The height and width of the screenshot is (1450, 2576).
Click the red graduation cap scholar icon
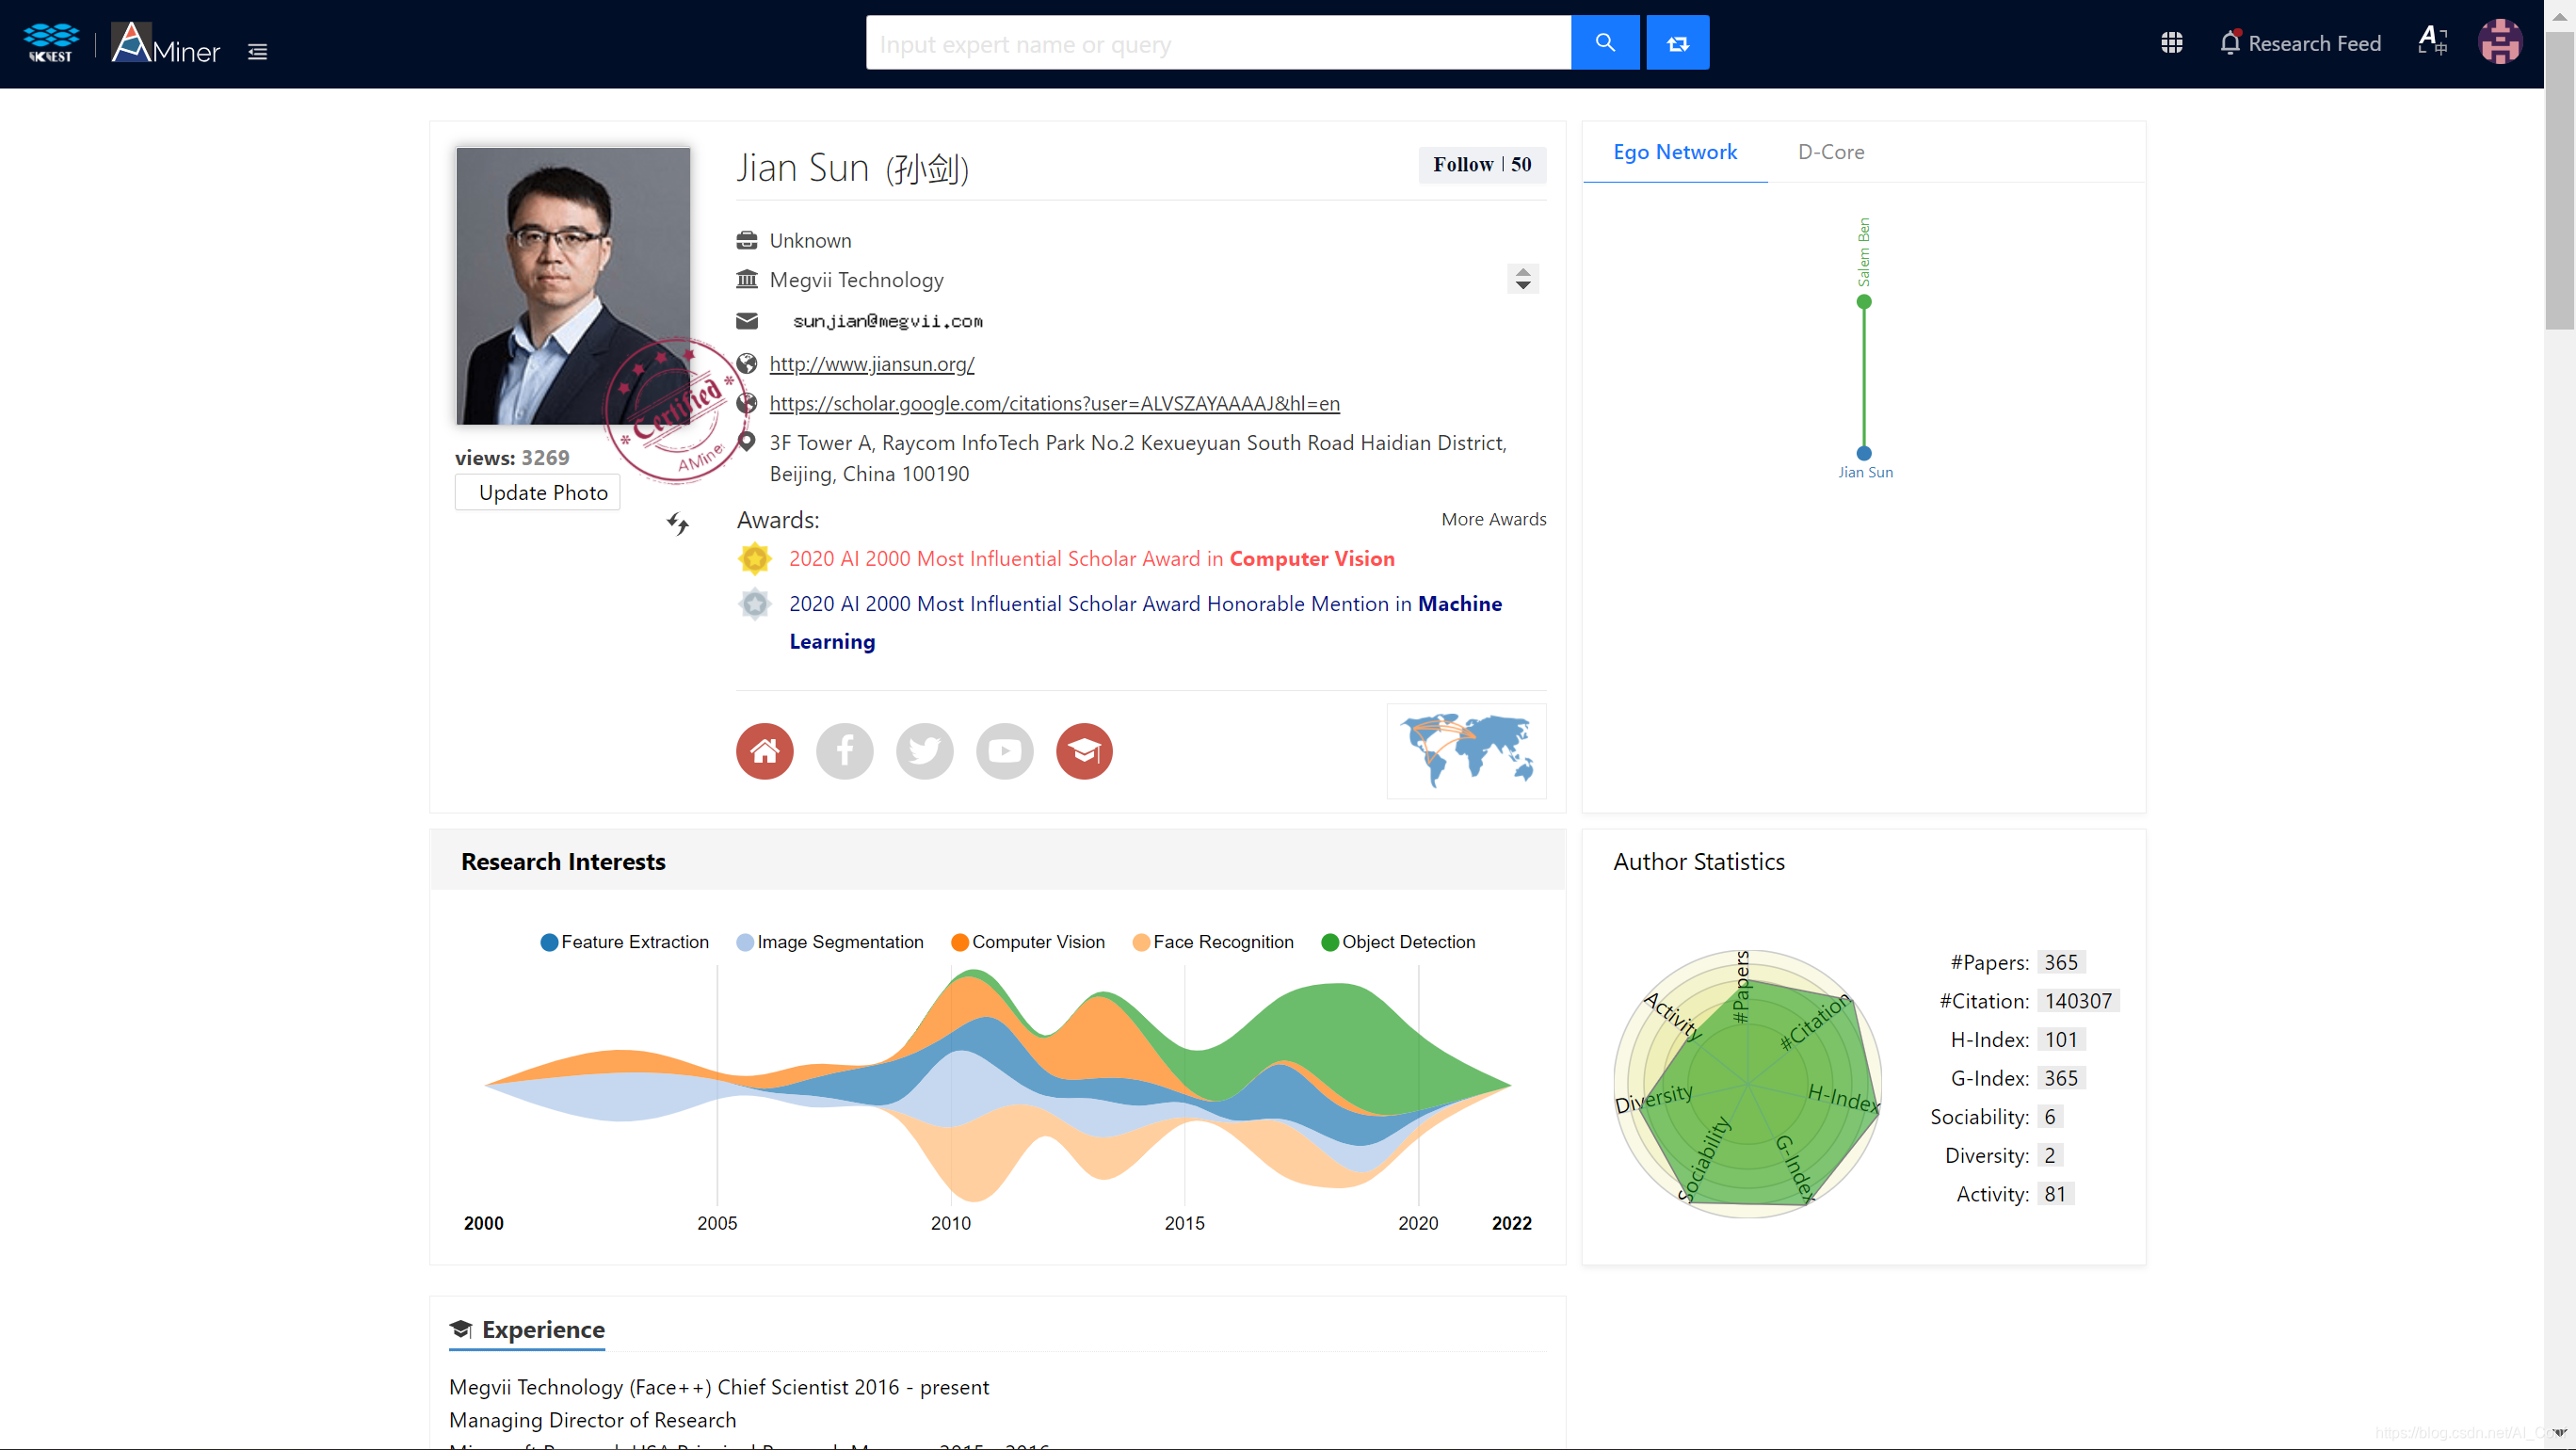click(1084, 750)
